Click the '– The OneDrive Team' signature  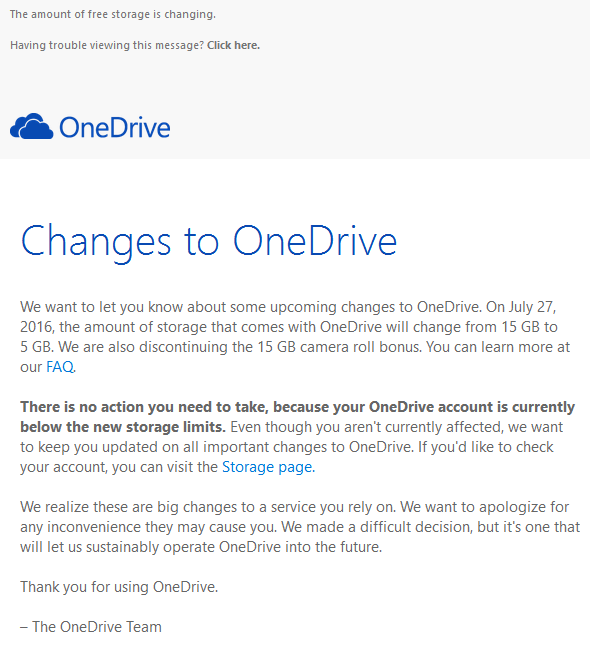click(x=91, y=627)
